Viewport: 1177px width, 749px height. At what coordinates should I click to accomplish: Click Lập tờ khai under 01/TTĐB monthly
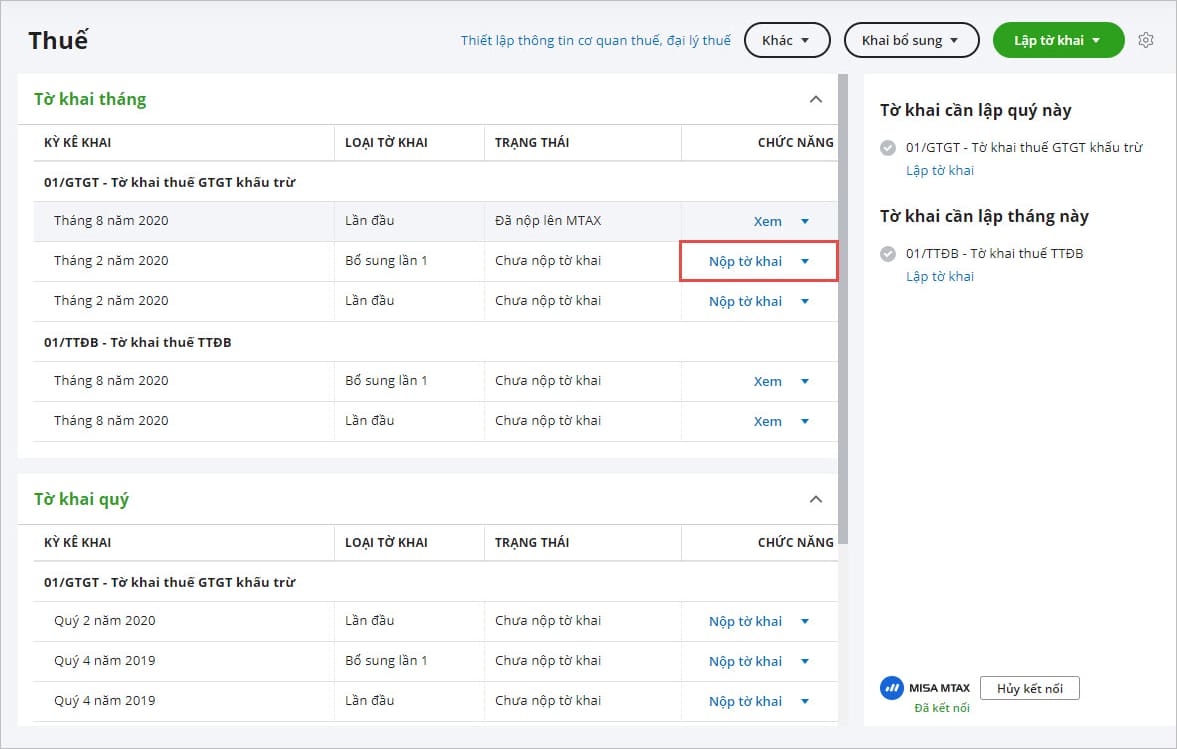pyautogui.click(x=939, y=276)
